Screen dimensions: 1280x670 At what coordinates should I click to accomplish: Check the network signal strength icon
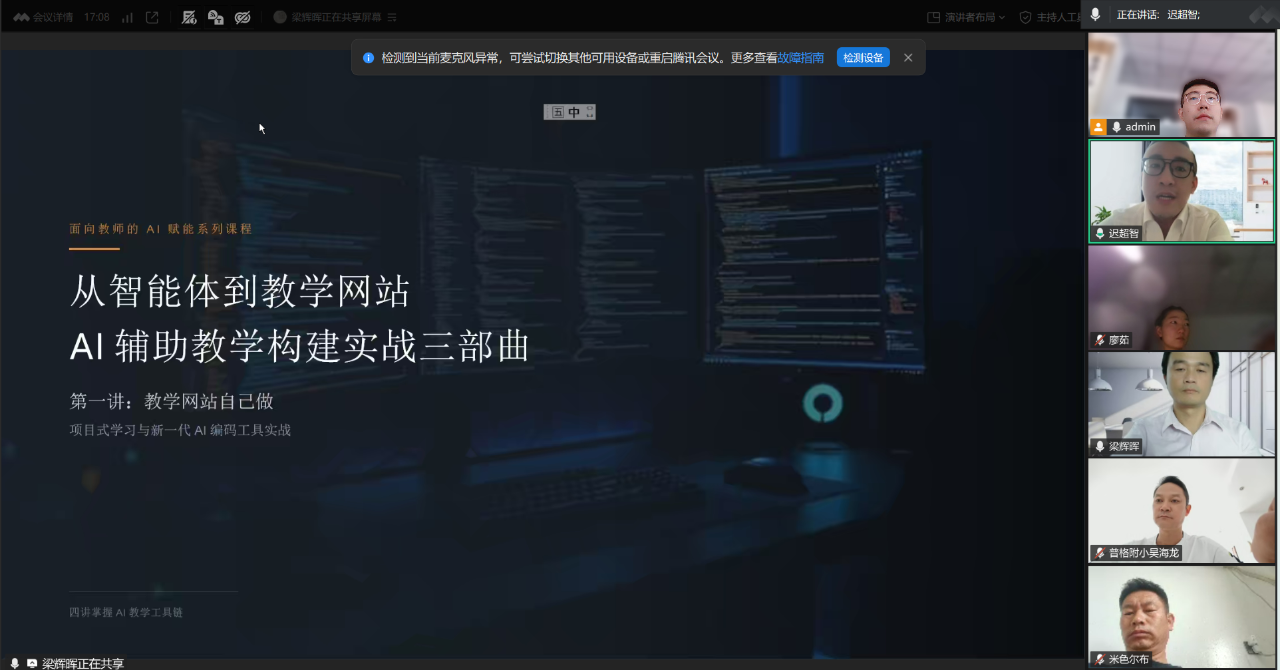[x=127, y=17]
